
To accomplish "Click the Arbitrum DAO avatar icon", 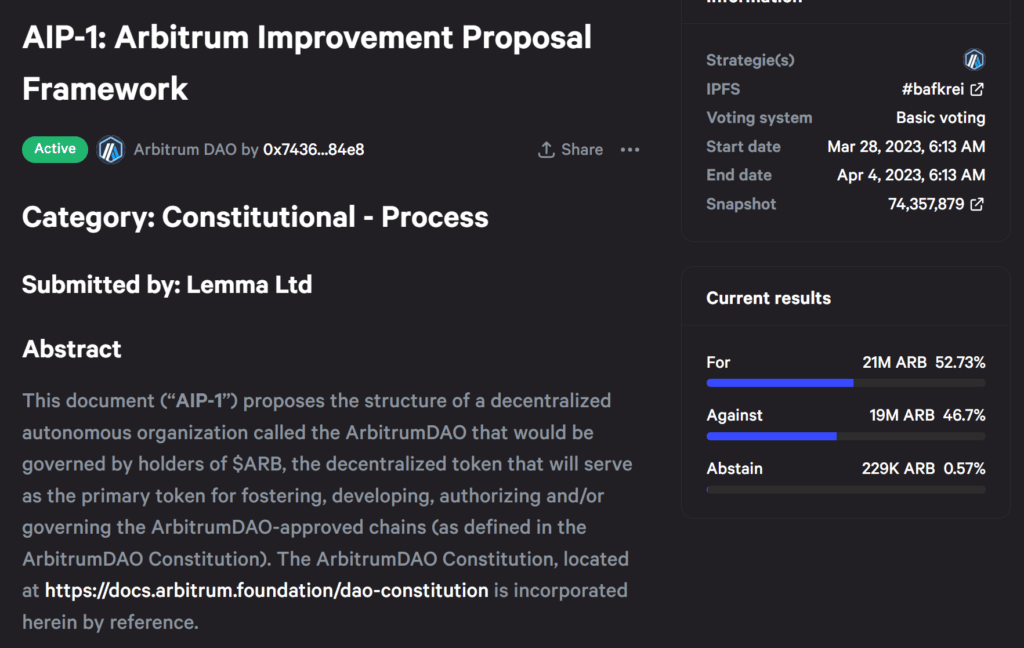I will (110, 150).
